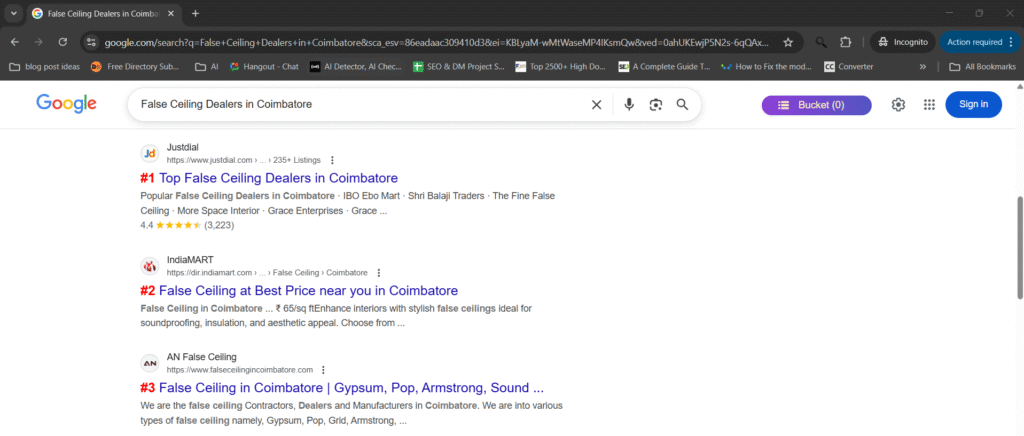Open the browser extensions puzzle icon
1024x436 pixels.
pyautogui.click(x=846, y=42)
